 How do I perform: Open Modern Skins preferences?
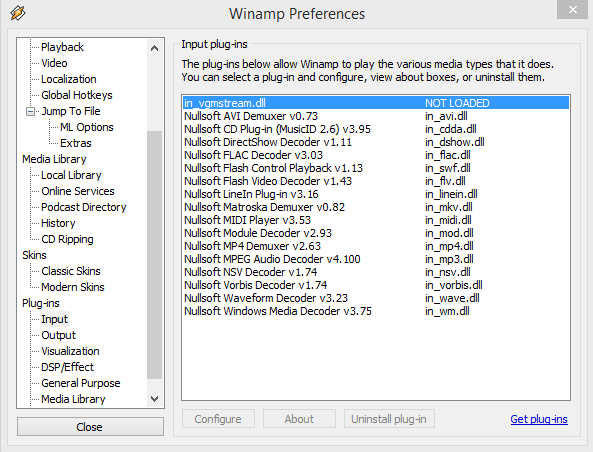[x=73, y=287]
